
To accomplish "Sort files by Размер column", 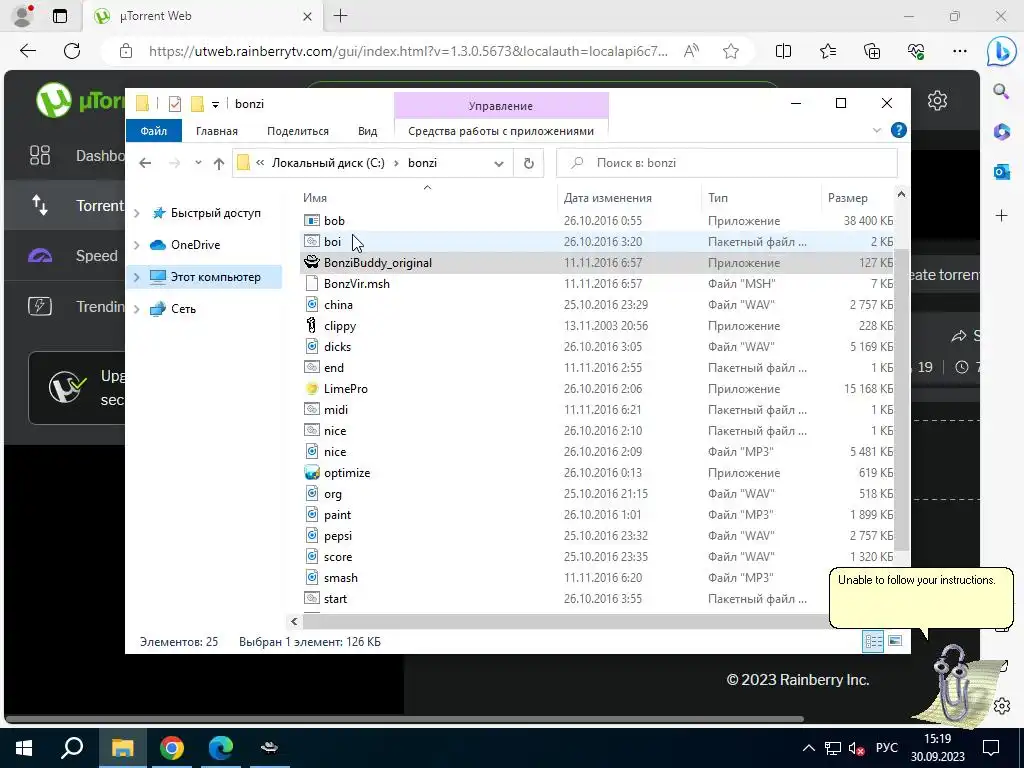I will tap(848, 198).
